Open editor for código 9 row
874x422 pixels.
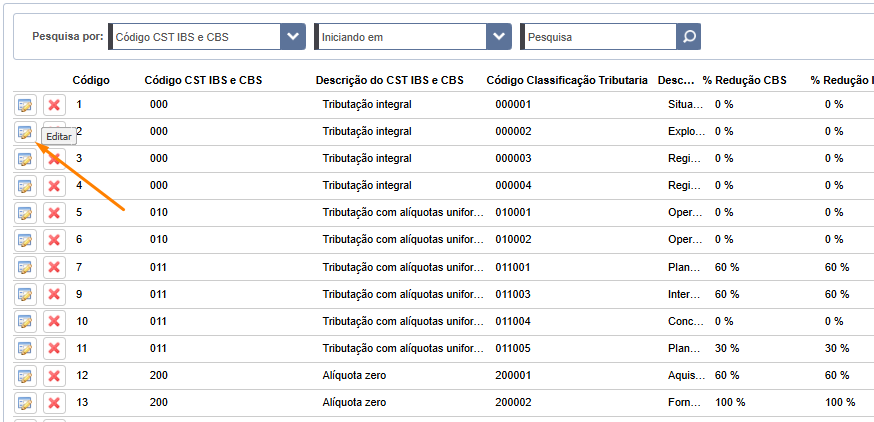[25, 294]
